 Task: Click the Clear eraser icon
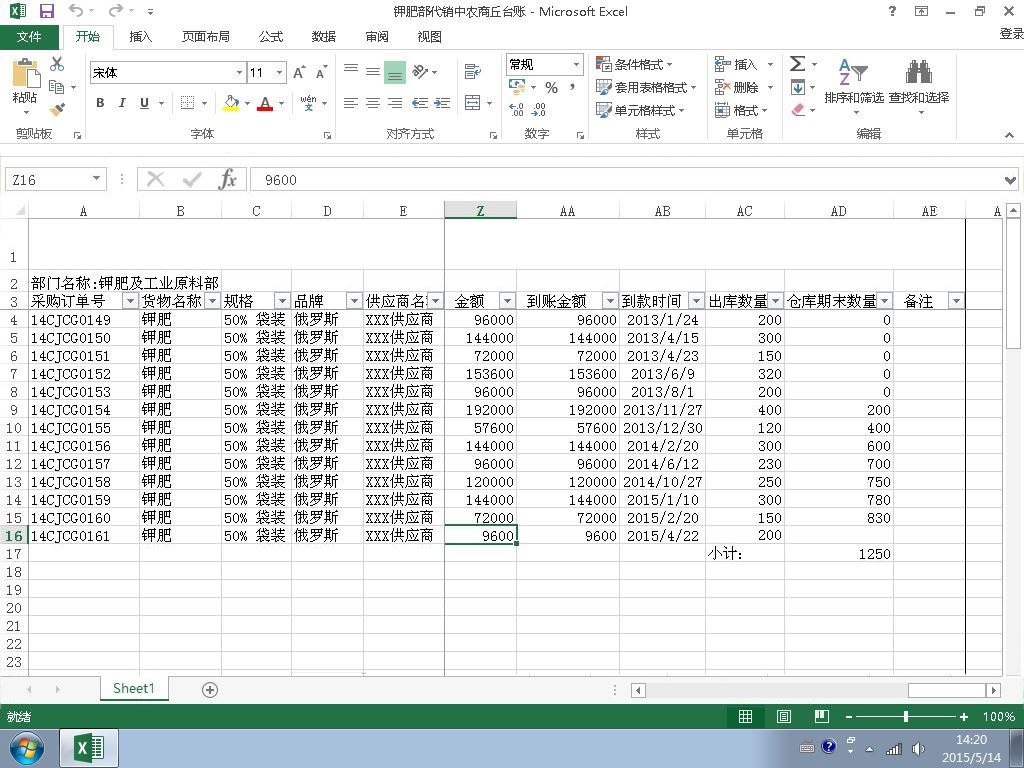[x=798, y=110]
